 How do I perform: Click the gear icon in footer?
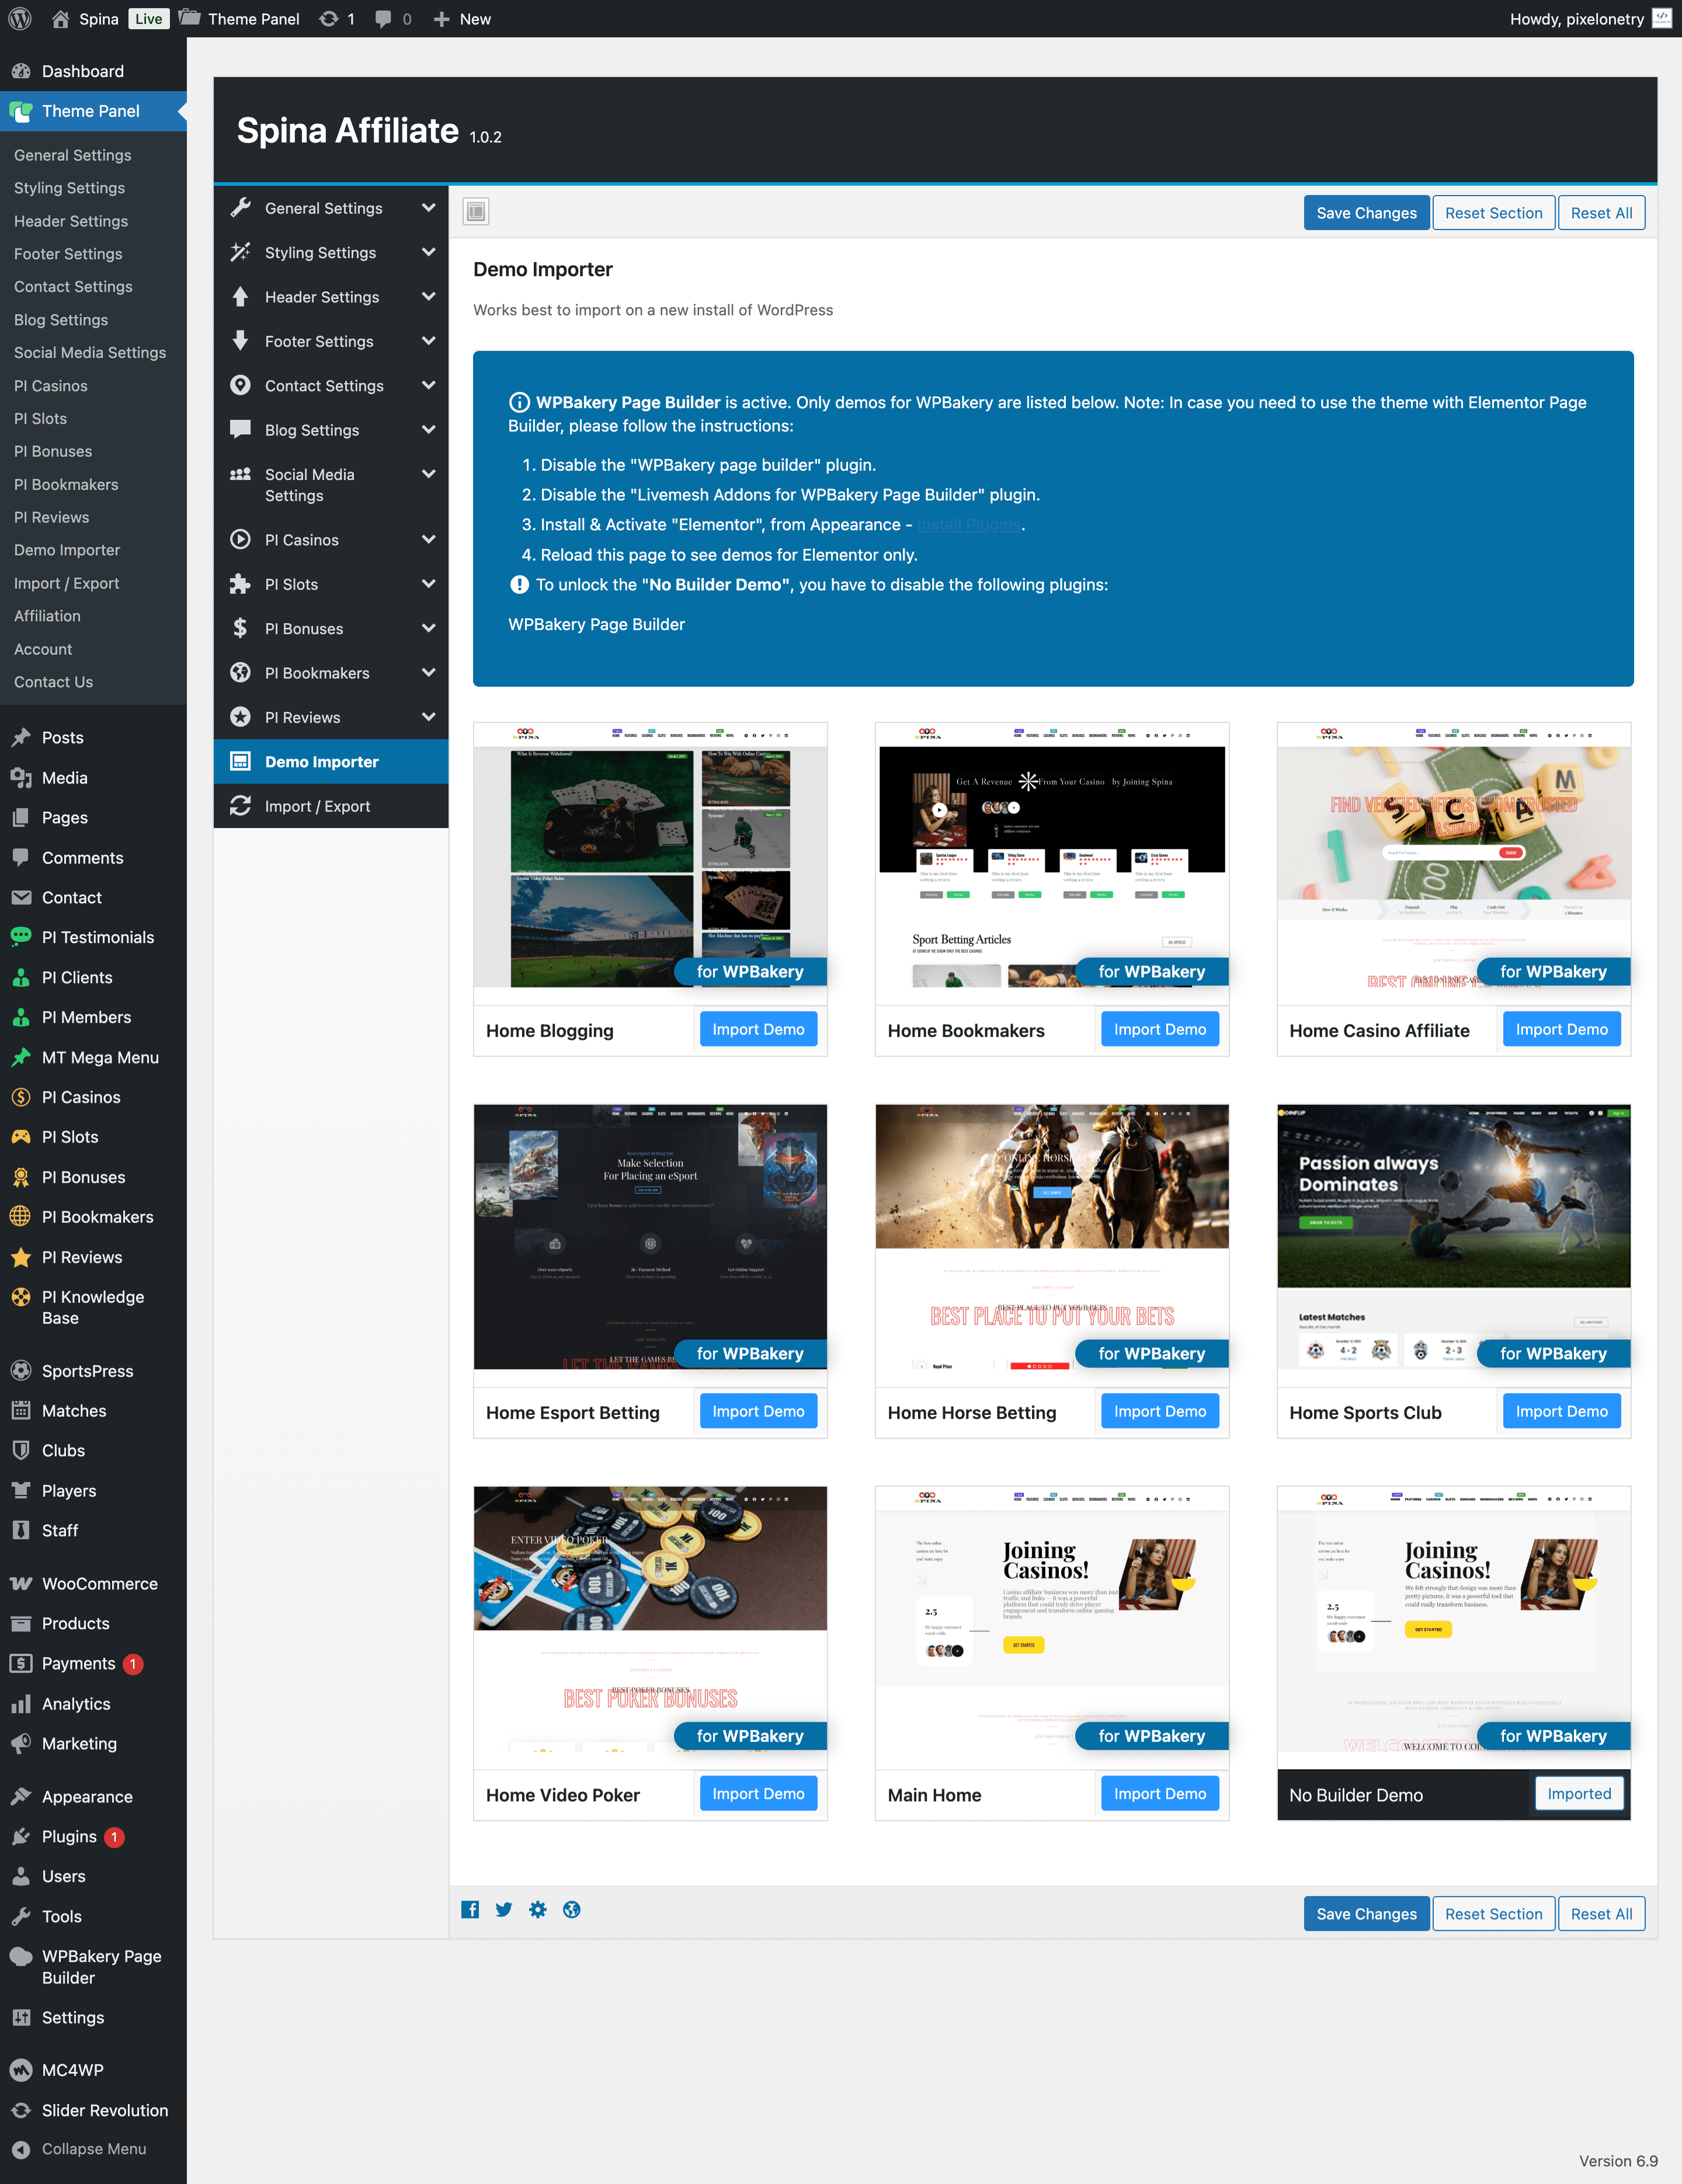(x=538, y=1909)
